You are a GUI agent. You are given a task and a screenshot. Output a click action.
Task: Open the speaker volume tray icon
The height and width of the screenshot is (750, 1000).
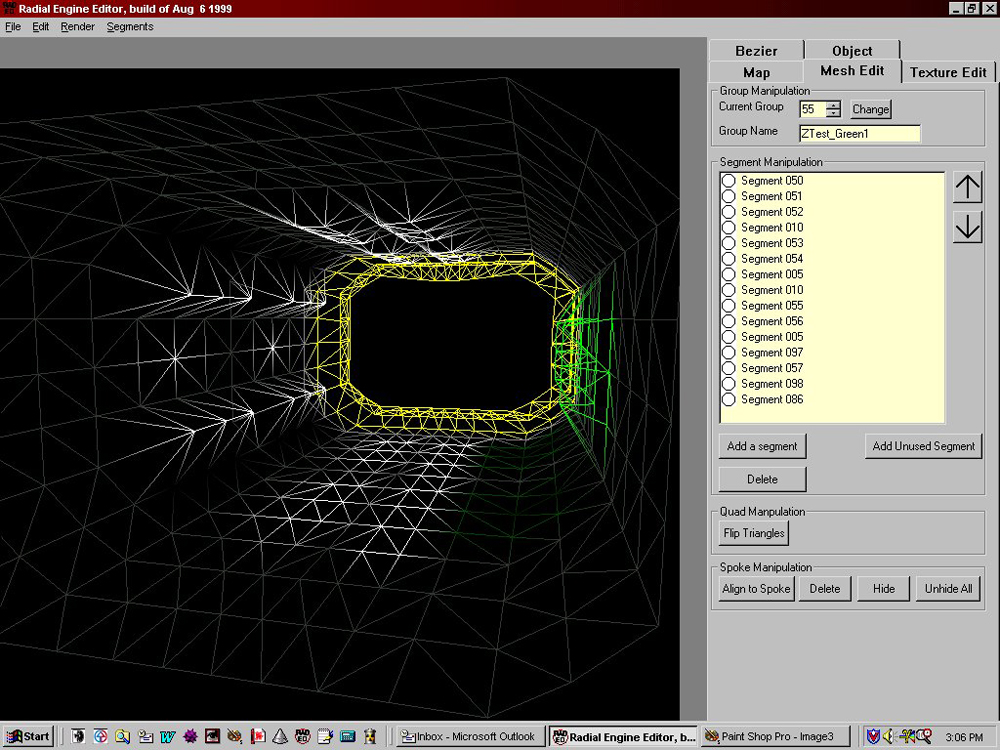pos(889,737)
